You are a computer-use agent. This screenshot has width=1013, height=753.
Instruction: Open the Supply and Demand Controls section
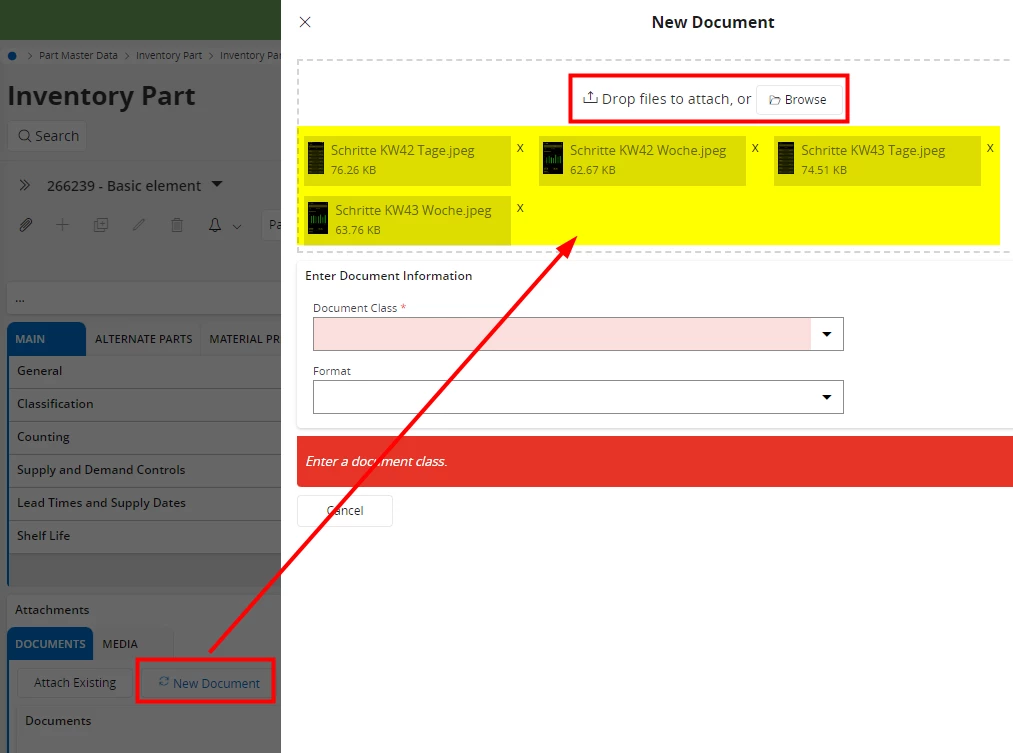[x=145, y=470]
